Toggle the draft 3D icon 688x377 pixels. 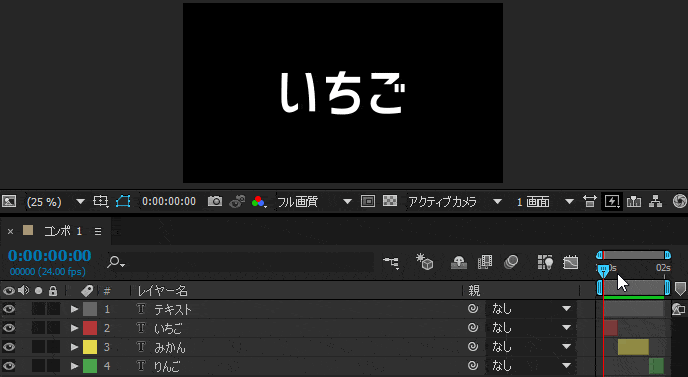coord(425,262)
